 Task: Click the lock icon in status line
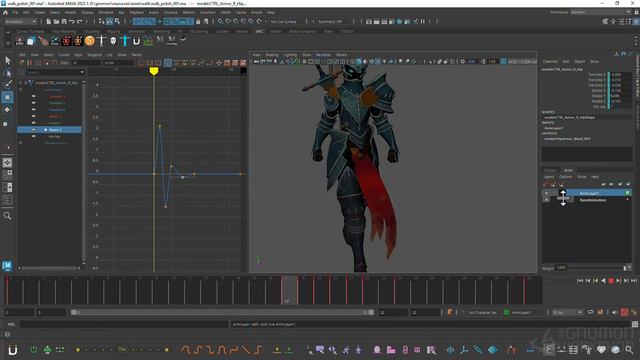(198, 21)
